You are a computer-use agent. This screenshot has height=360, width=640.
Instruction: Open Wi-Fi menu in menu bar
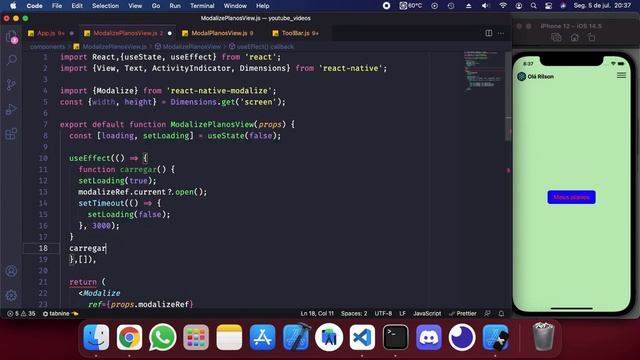(503, 6)
